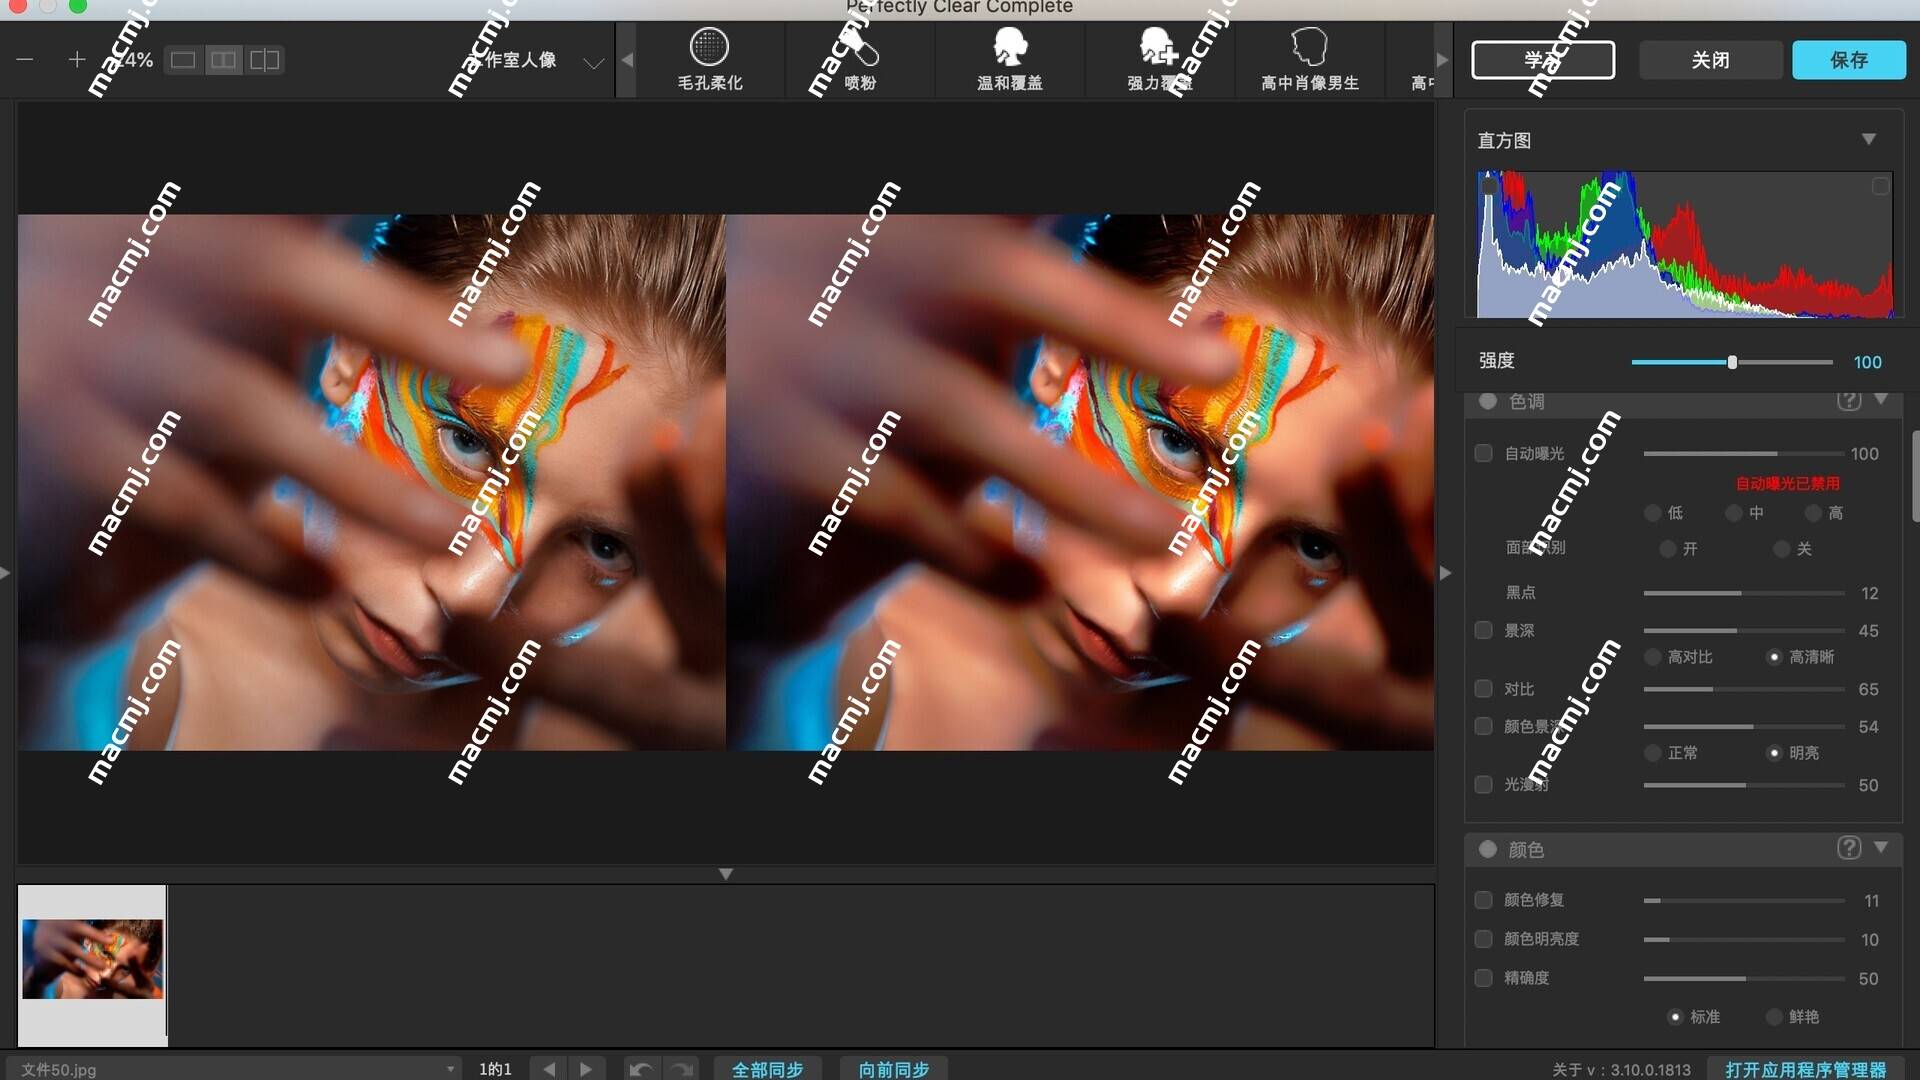Click the undo arrow icon
Image resolution: width=1920 pixels, height=1080 pixels.
641,1069
